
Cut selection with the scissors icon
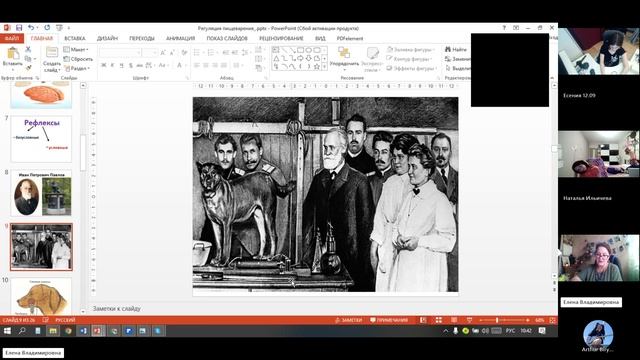tap(28, 49)
